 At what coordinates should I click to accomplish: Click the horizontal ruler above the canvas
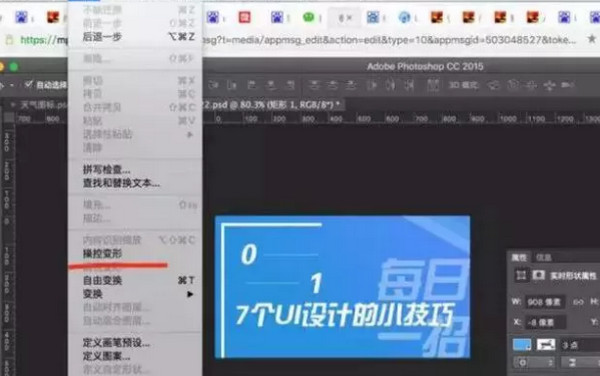point(401,119)
